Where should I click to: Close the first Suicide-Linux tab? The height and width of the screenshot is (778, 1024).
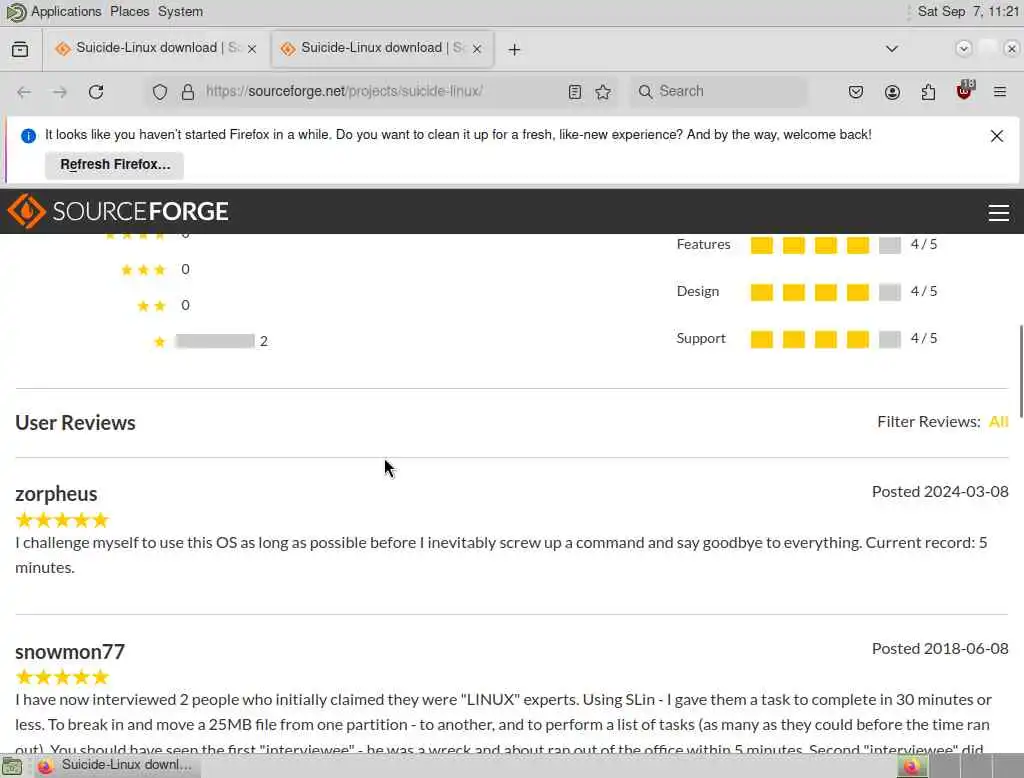(252, 49)
